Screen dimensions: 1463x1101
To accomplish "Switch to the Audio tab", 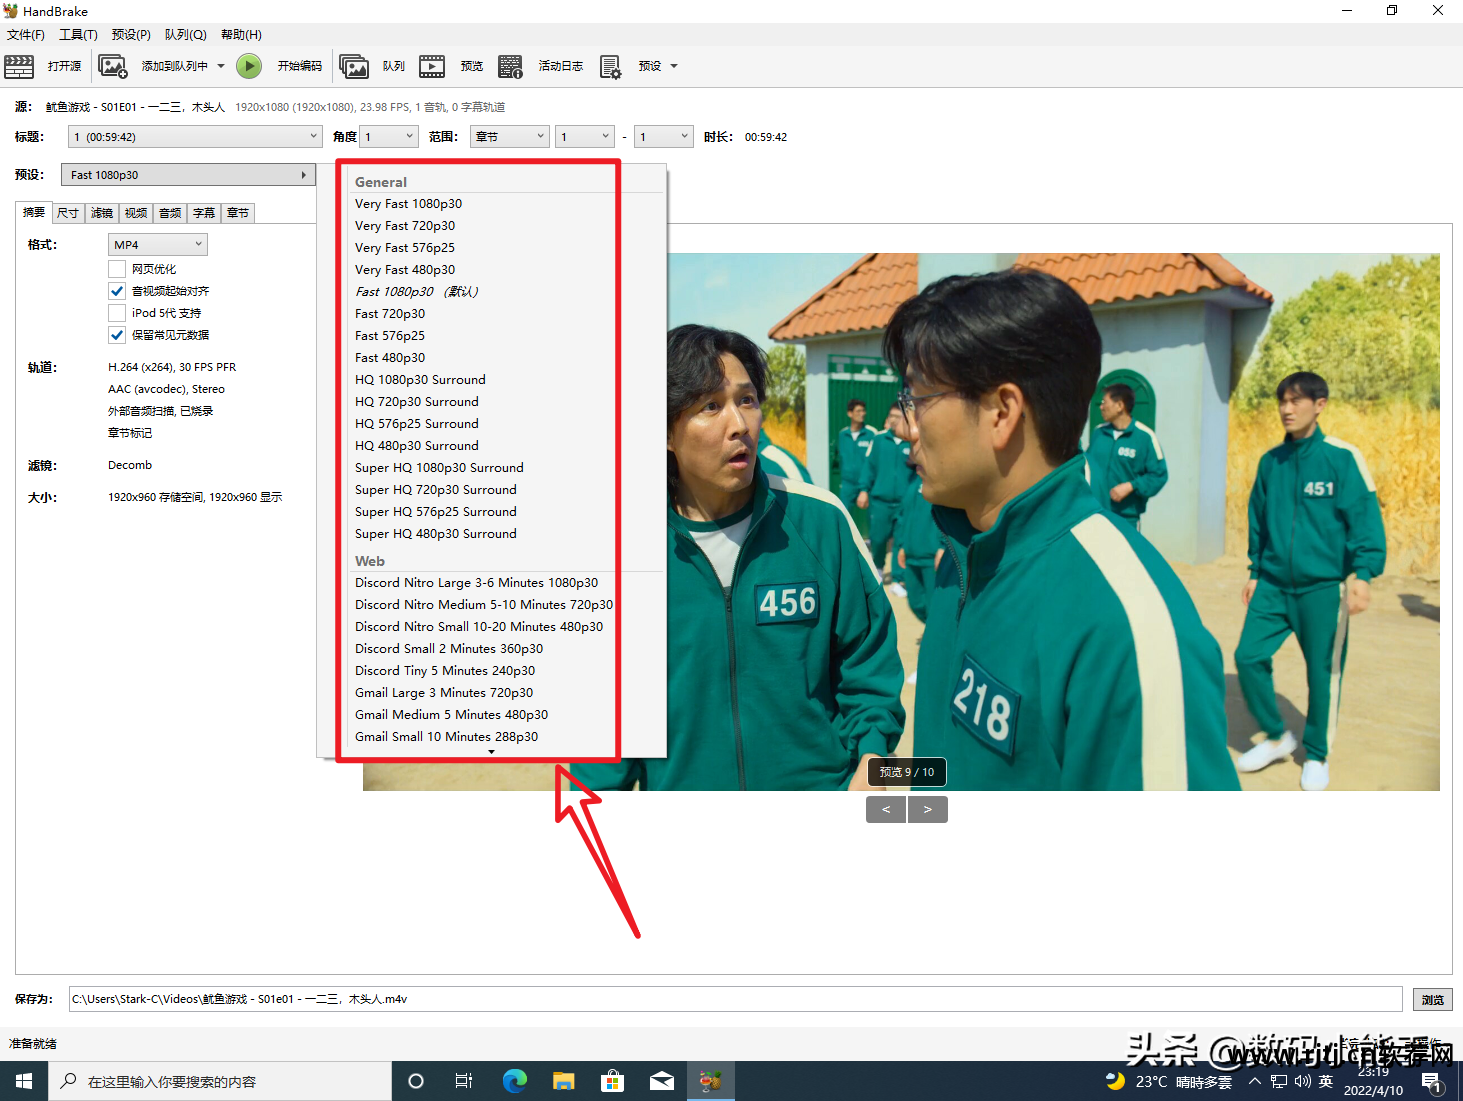I will pos(171,213).
